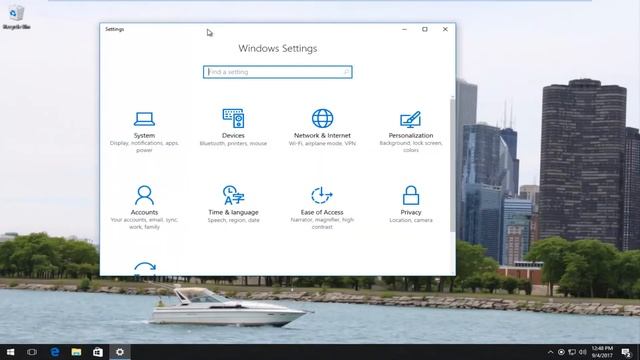The height and width of the screenshot is (360, 640).
Task: Select the Personalization label
Action: pyautogui.click(x=411, y=136)
